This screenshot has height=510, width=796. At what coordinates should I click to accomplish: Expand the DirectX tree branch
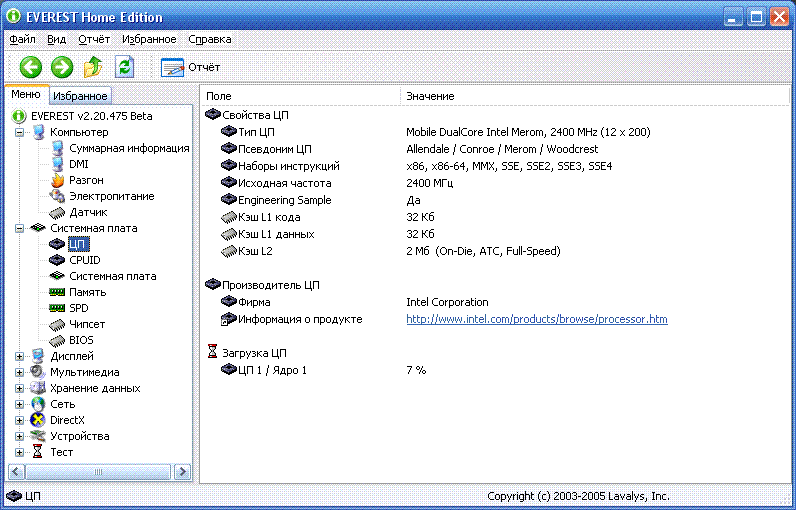click(19, 420)
